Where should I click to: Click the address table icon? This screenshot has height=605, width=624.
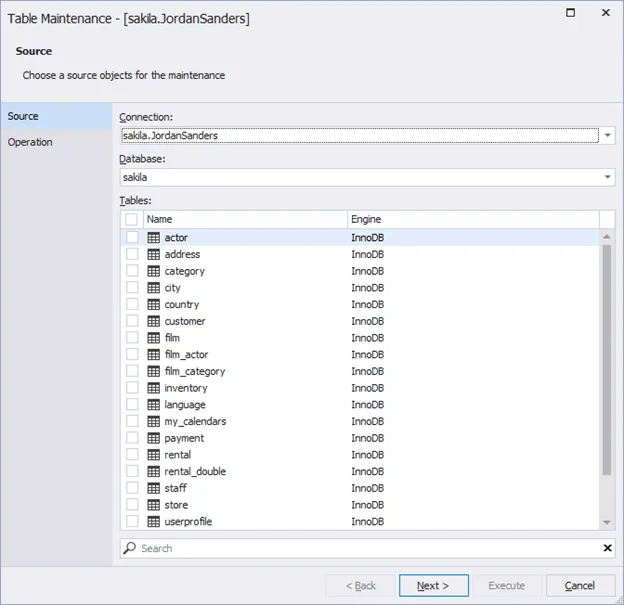click(x=154, y=254)
